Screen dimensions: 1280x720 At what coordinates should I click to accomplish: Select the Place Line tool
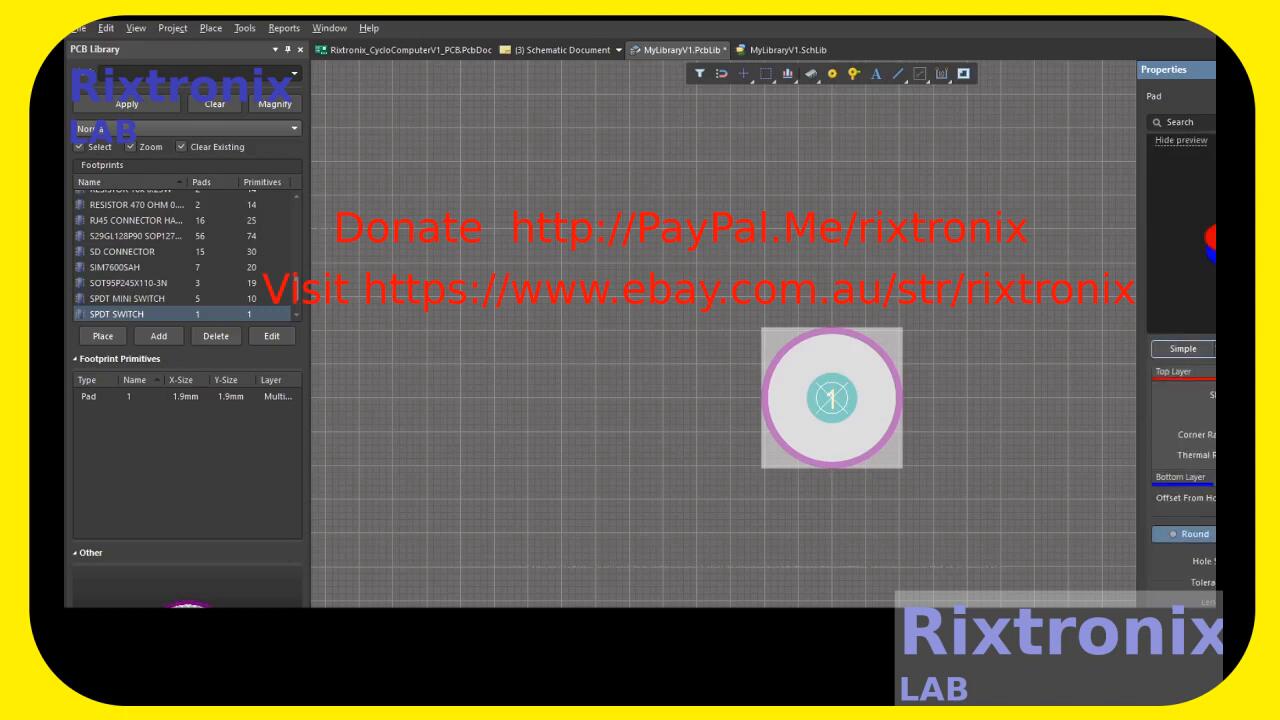pyautogui.click(x=898, y=74)
